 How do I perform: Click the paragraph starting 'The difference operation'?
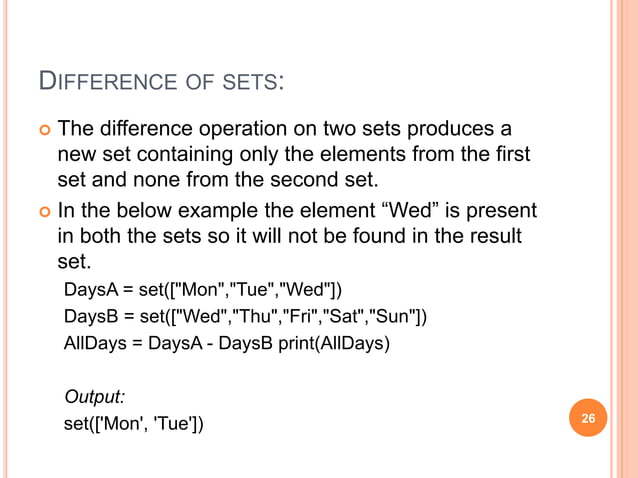click(293, 154)
